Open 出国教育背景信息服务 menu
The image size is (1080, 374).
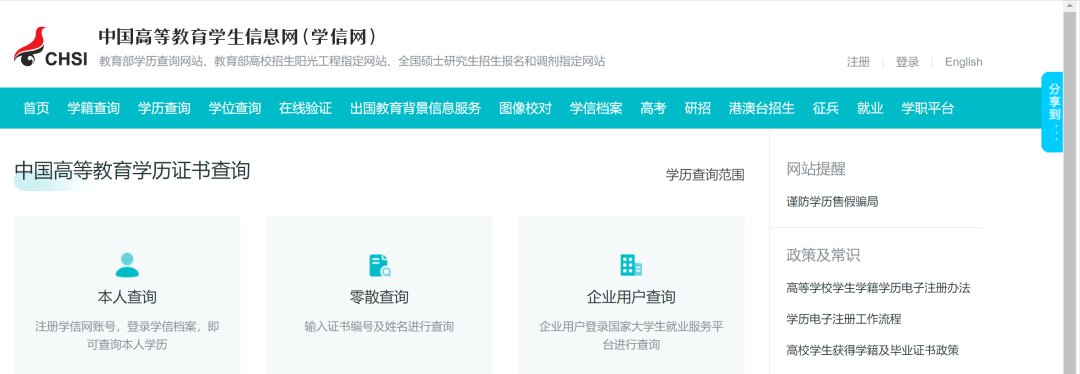point(415,108)
